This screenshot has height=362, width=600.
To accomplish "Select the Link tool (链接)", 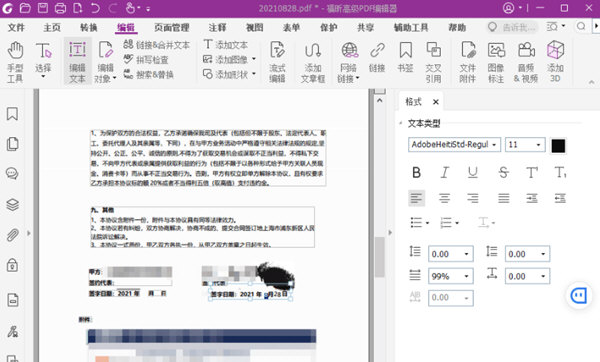I will point(377,58).
